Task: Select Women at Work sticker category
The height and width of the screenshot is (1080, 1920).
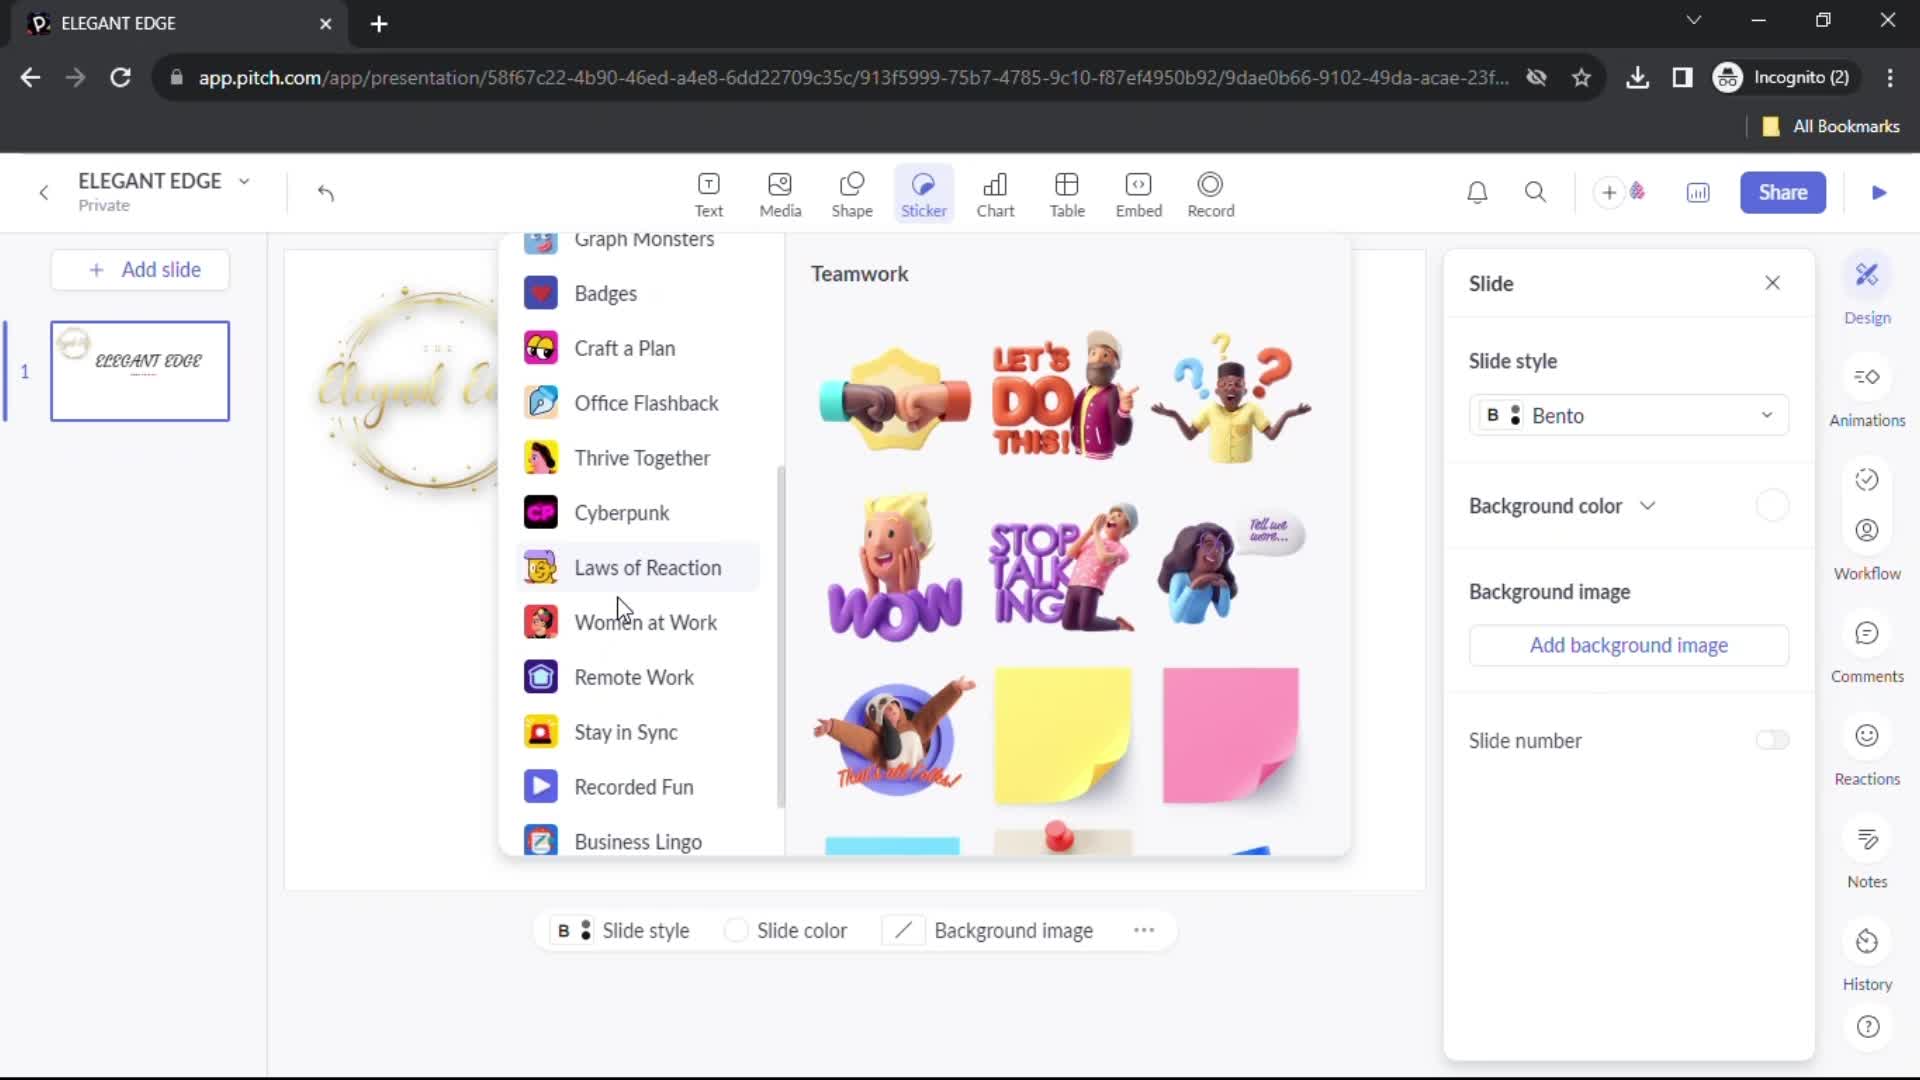Action: tap(646, 622)
